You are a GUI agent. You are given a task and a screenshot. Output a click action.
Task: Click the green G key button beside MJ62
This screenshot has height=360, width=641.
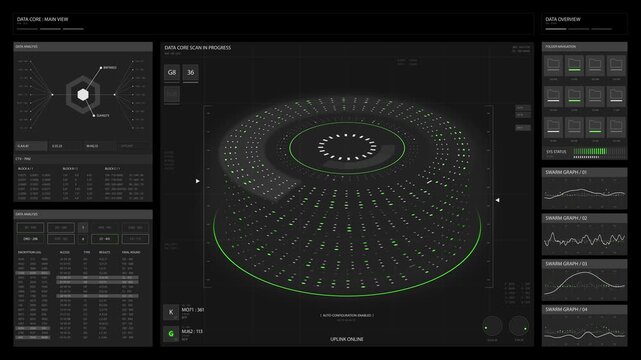(171, 334)
